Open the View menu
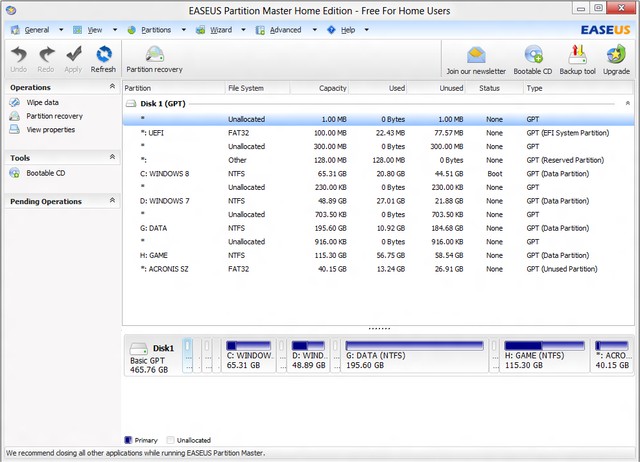The width and height of the screenshot is (640, 462). tap(95, 30)
